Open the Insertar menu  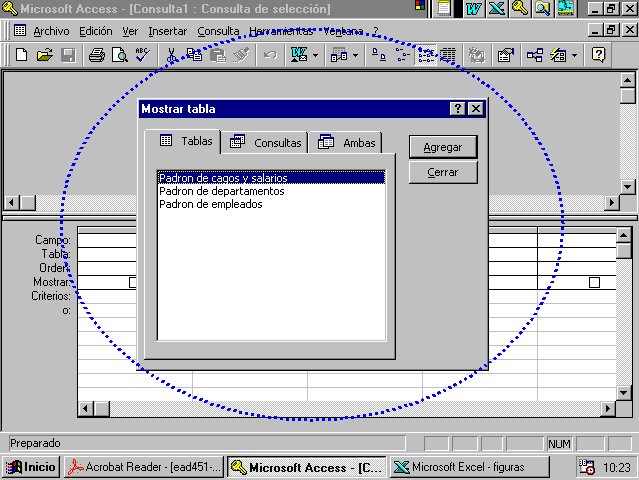coord(167,31)
